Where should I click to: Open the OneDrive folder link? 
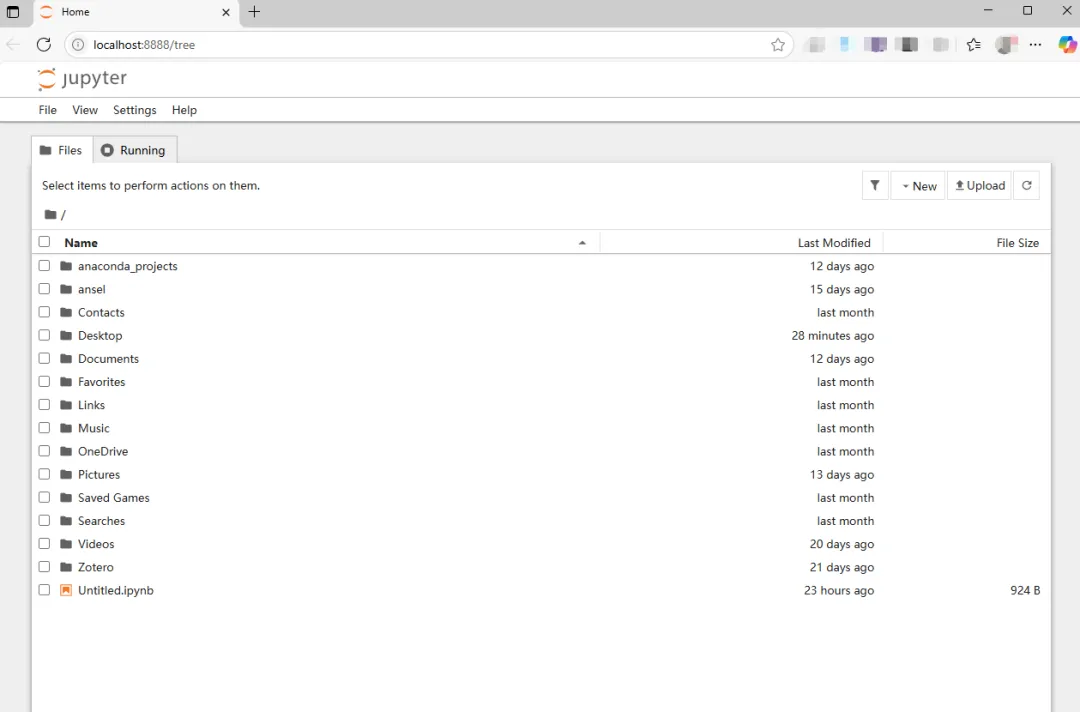[x=103, y=451]
